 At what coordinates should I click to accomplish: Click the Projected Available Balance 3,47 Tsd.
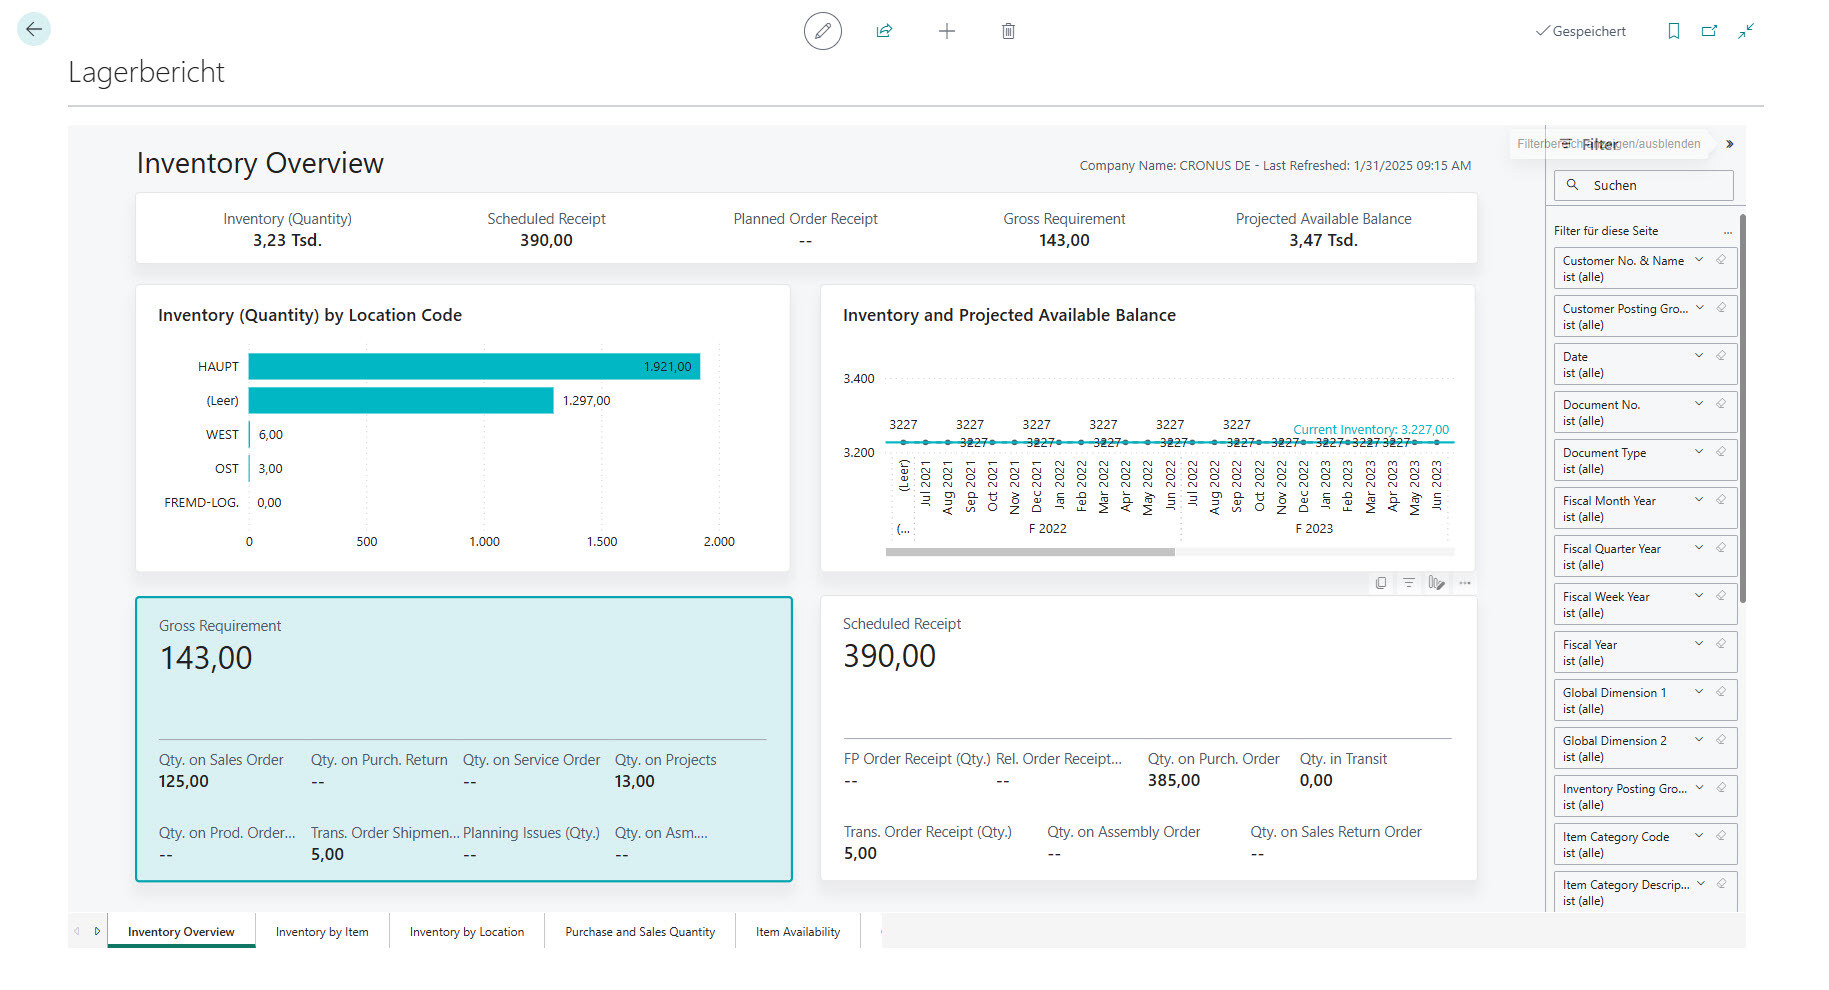click(1323, 240)
